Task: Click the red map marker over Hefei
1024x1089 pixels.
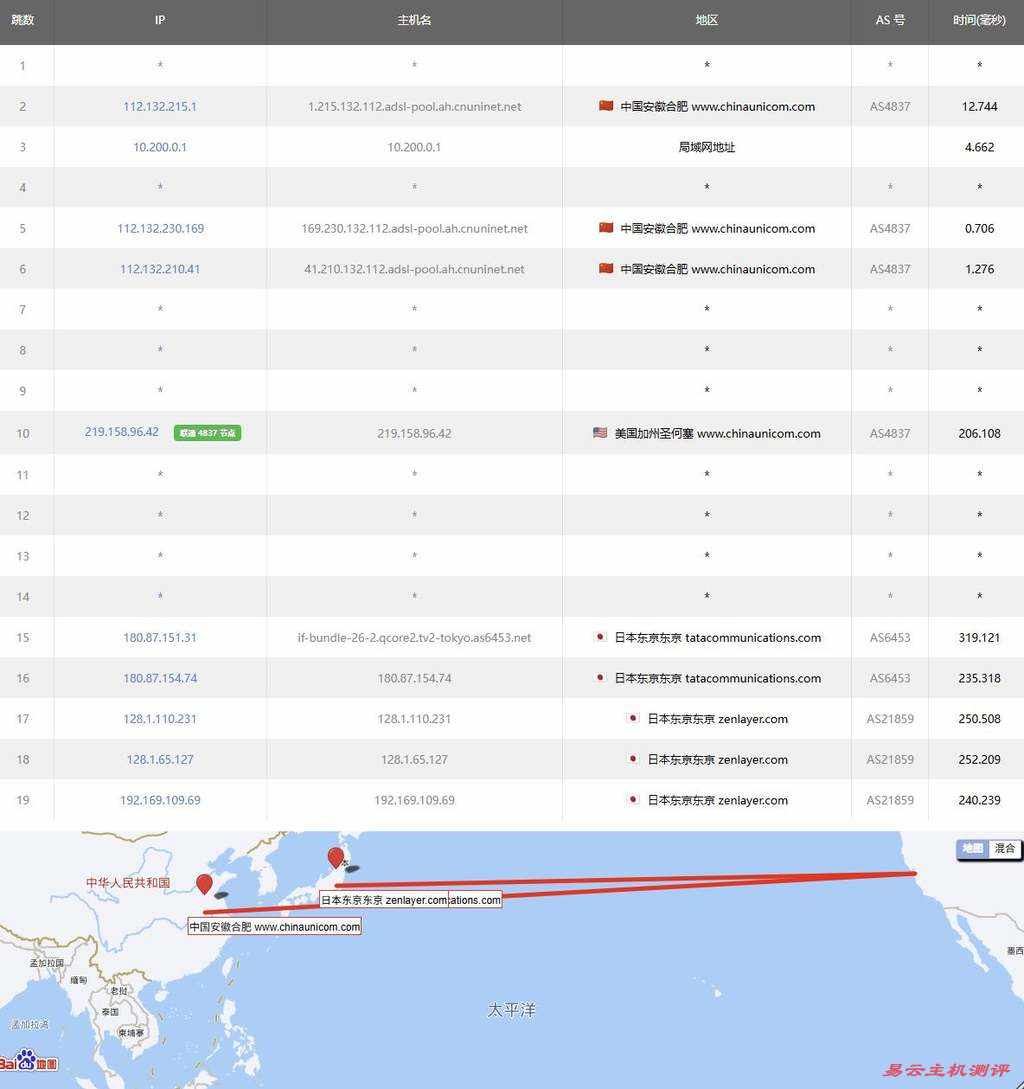Action: click(204, 883)
